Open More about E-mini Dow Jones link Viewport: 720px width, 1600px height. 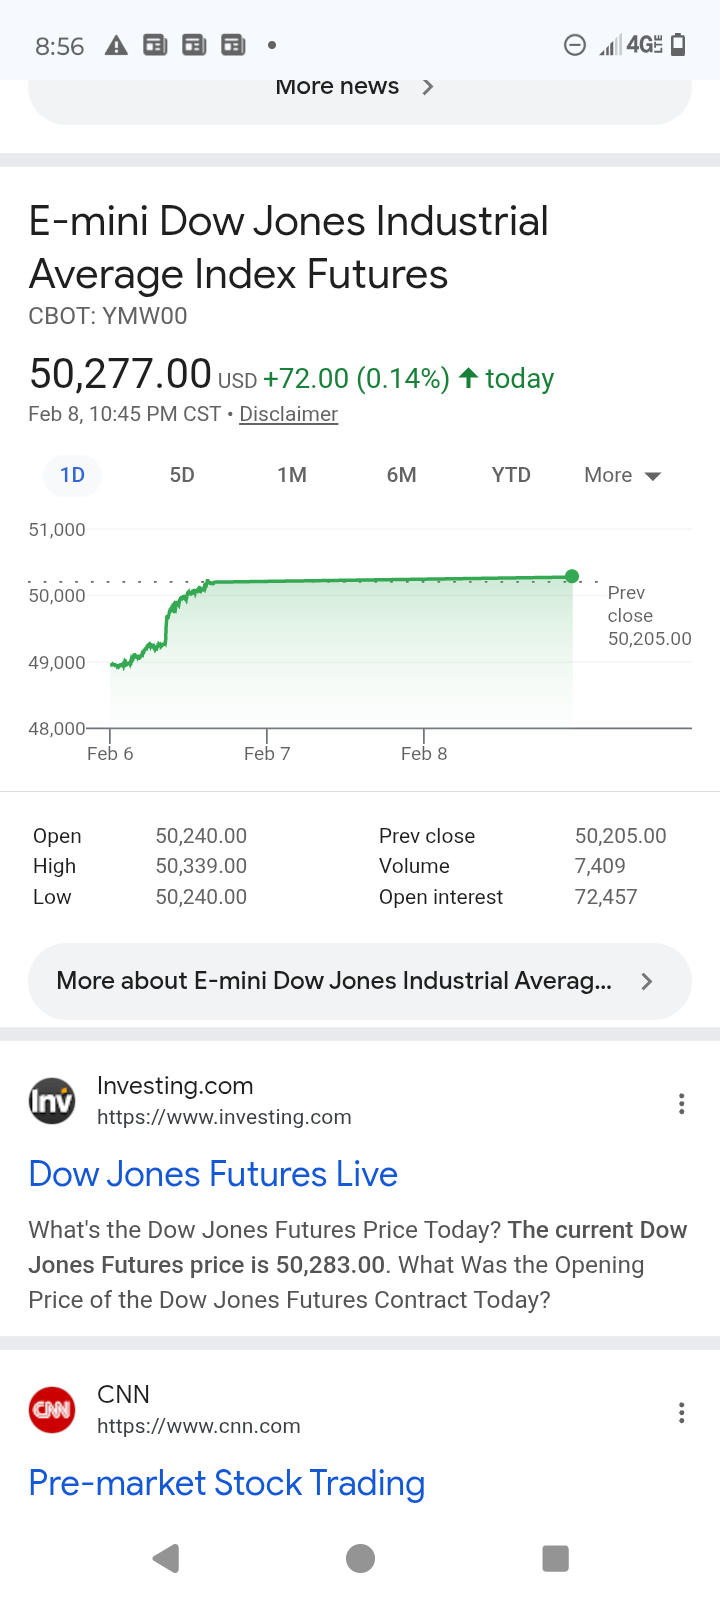(360, 981)
